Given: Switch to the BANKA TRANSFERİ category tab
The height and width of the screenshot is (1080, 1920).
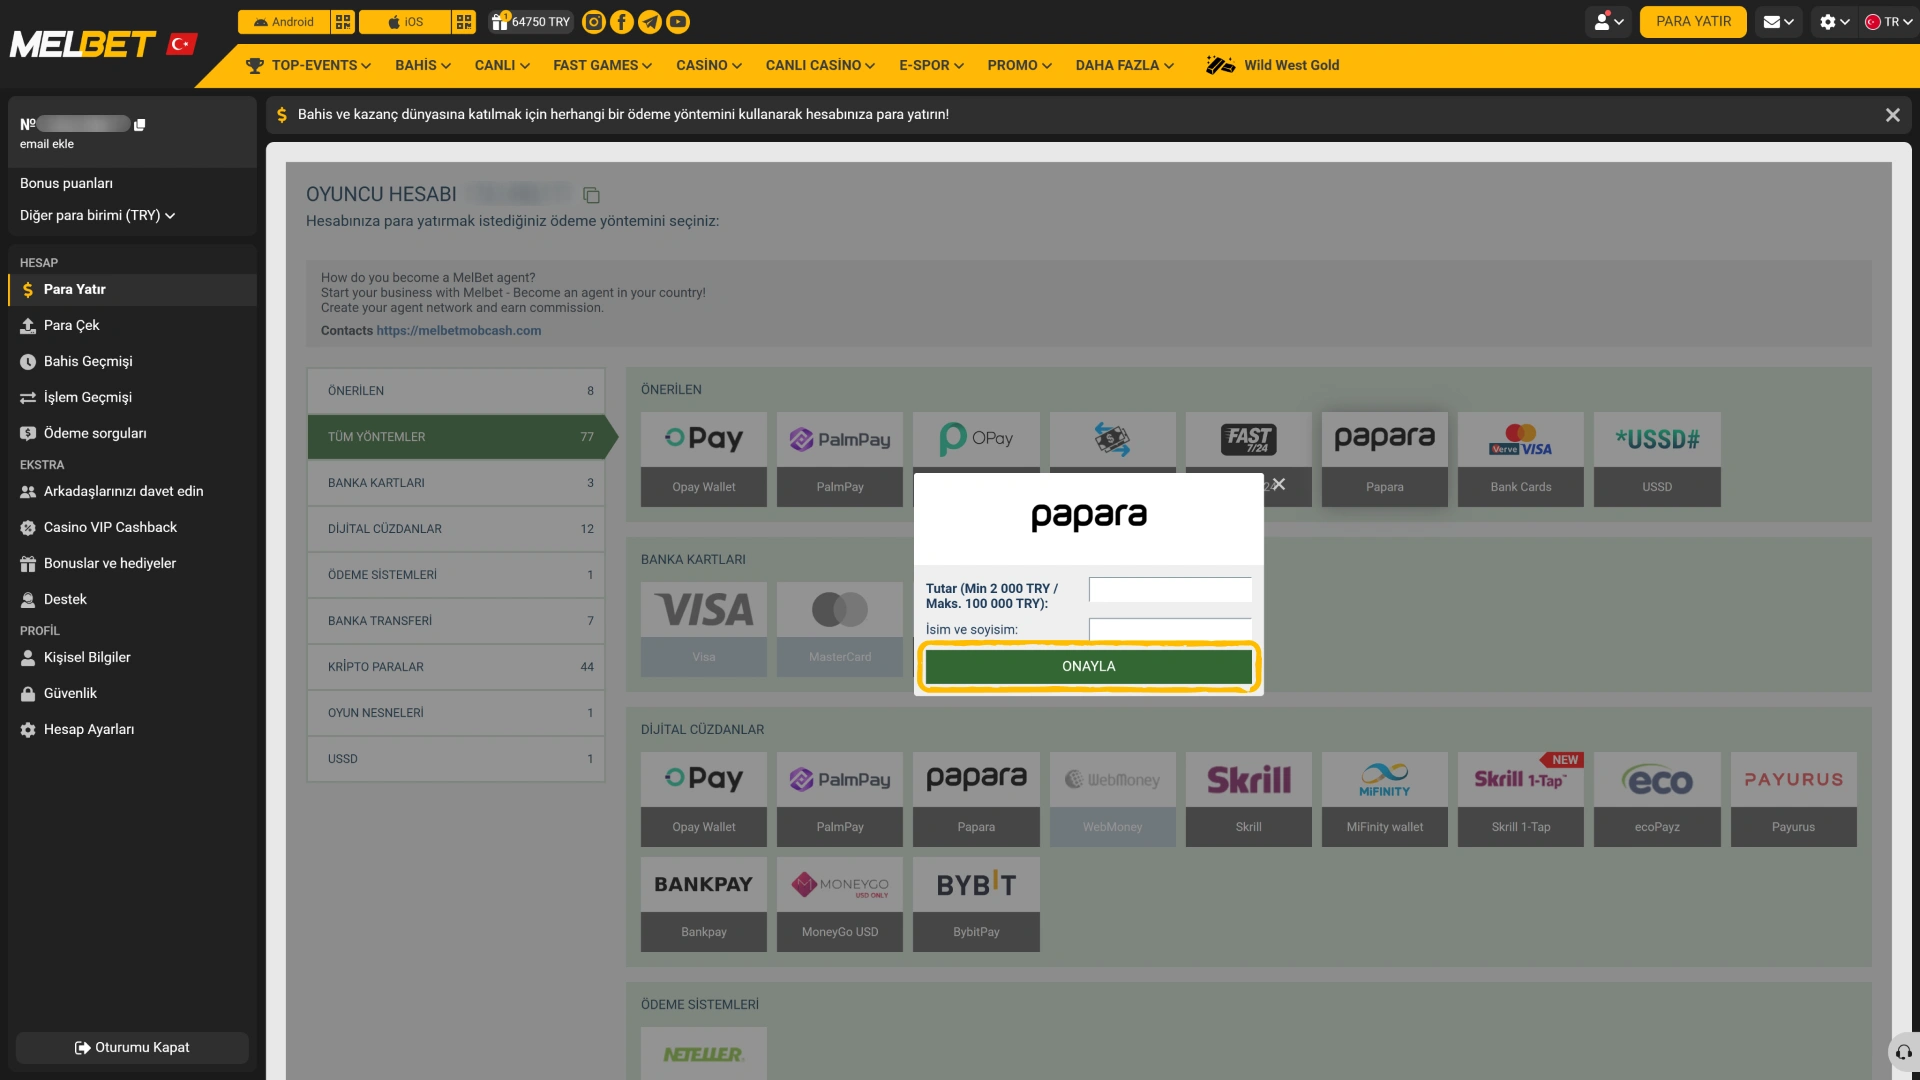Looking at the screenshot, I should coord(456,621).
